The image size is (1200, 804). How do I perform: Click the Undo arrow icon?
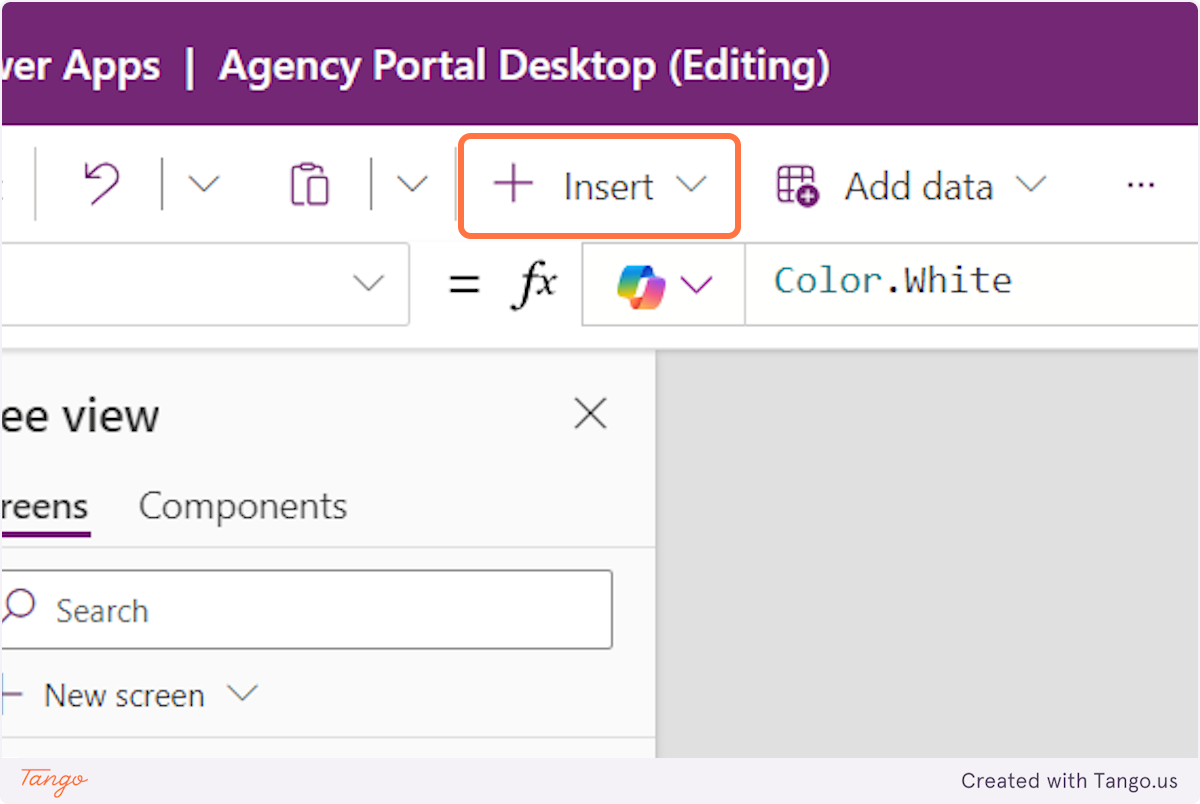101,186
